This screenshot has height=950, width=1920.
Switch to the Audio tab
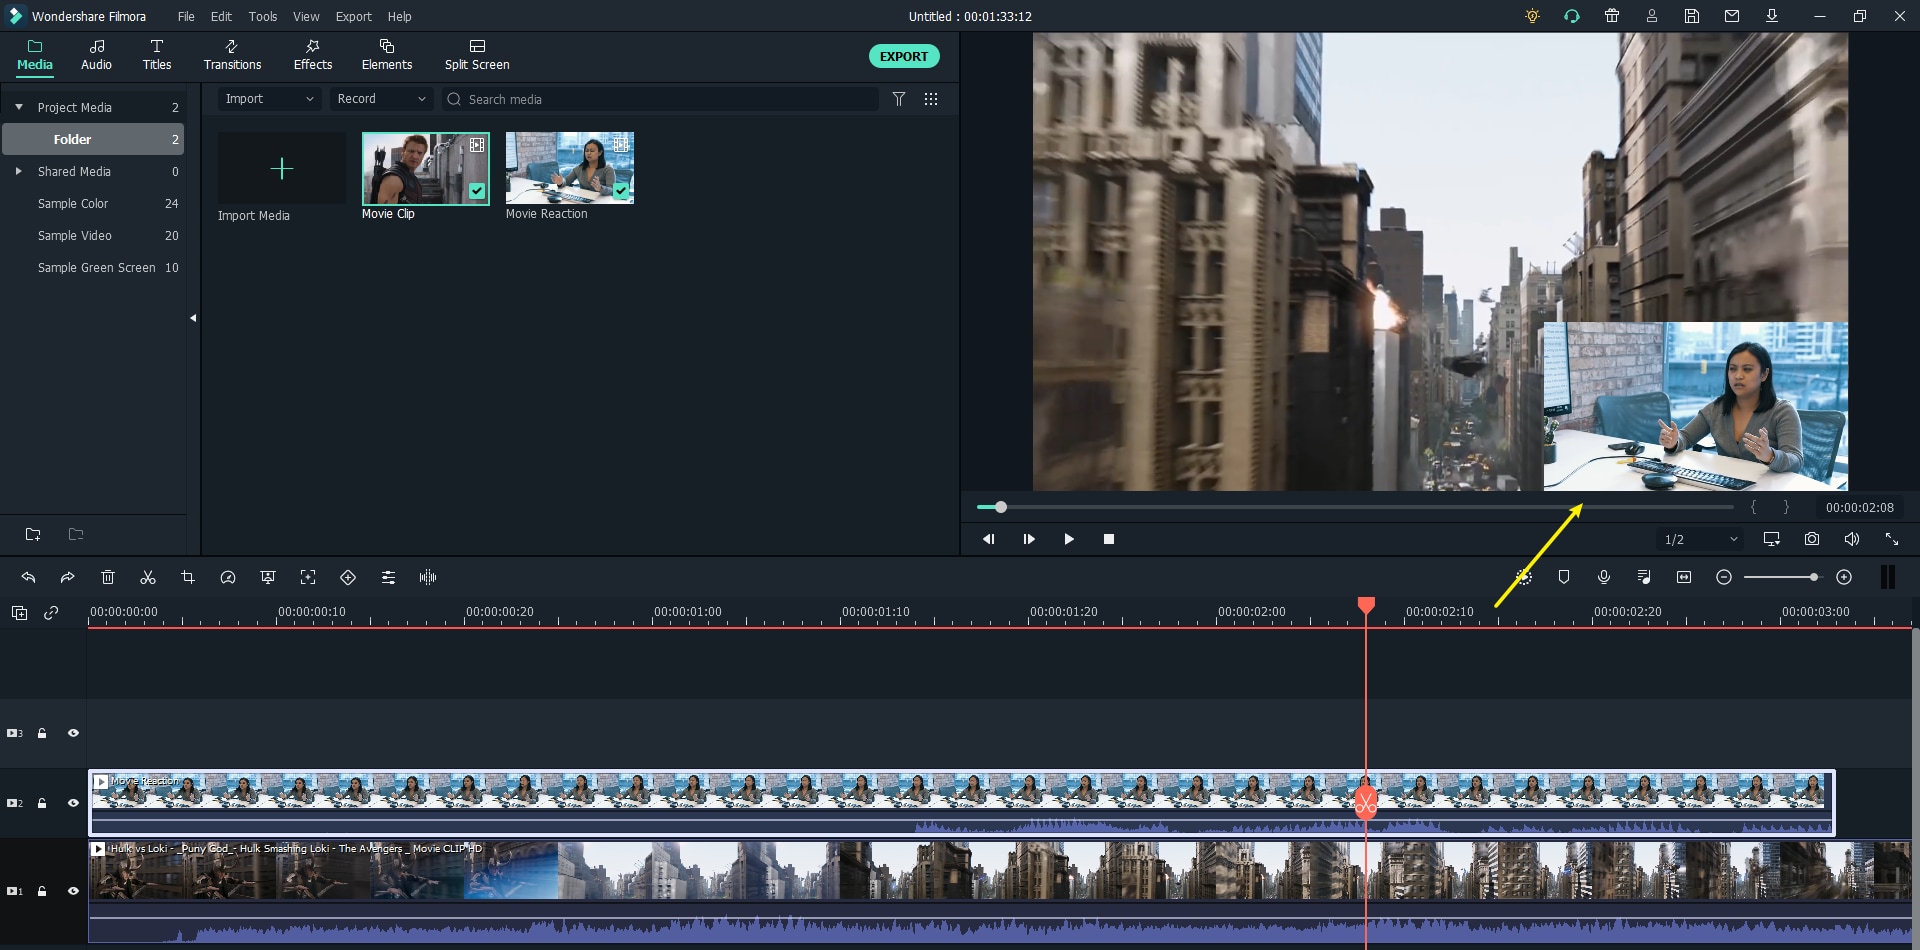tap(96, 55)
